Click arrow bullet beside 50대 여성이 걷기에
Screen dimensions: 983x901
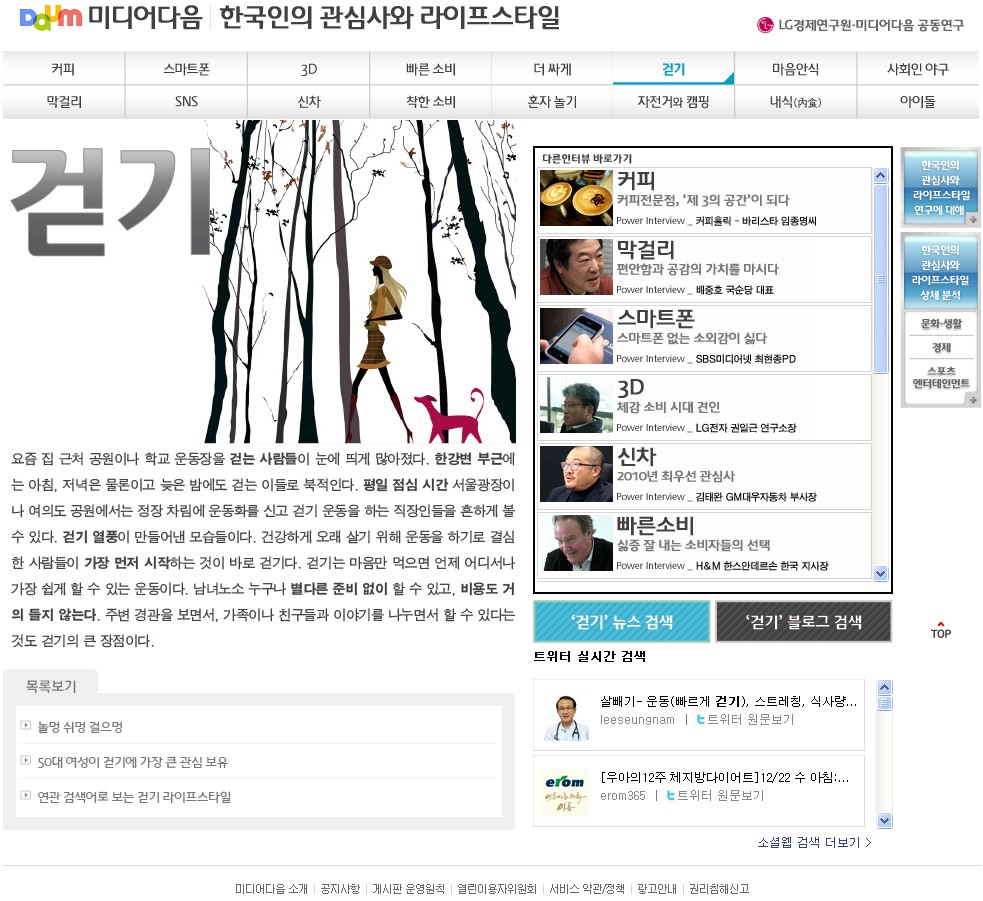pos(26,760)
